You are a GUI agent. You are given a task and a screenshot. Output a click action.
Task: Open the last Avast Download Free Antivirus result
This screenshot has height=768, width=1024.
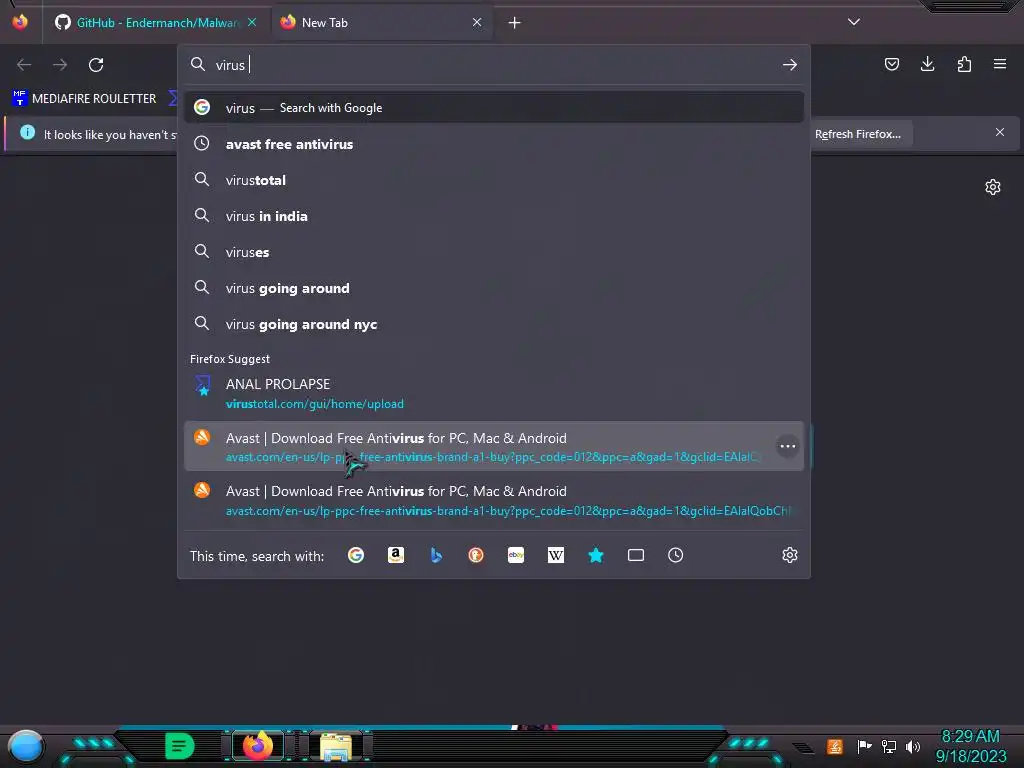tap(494, 500)
